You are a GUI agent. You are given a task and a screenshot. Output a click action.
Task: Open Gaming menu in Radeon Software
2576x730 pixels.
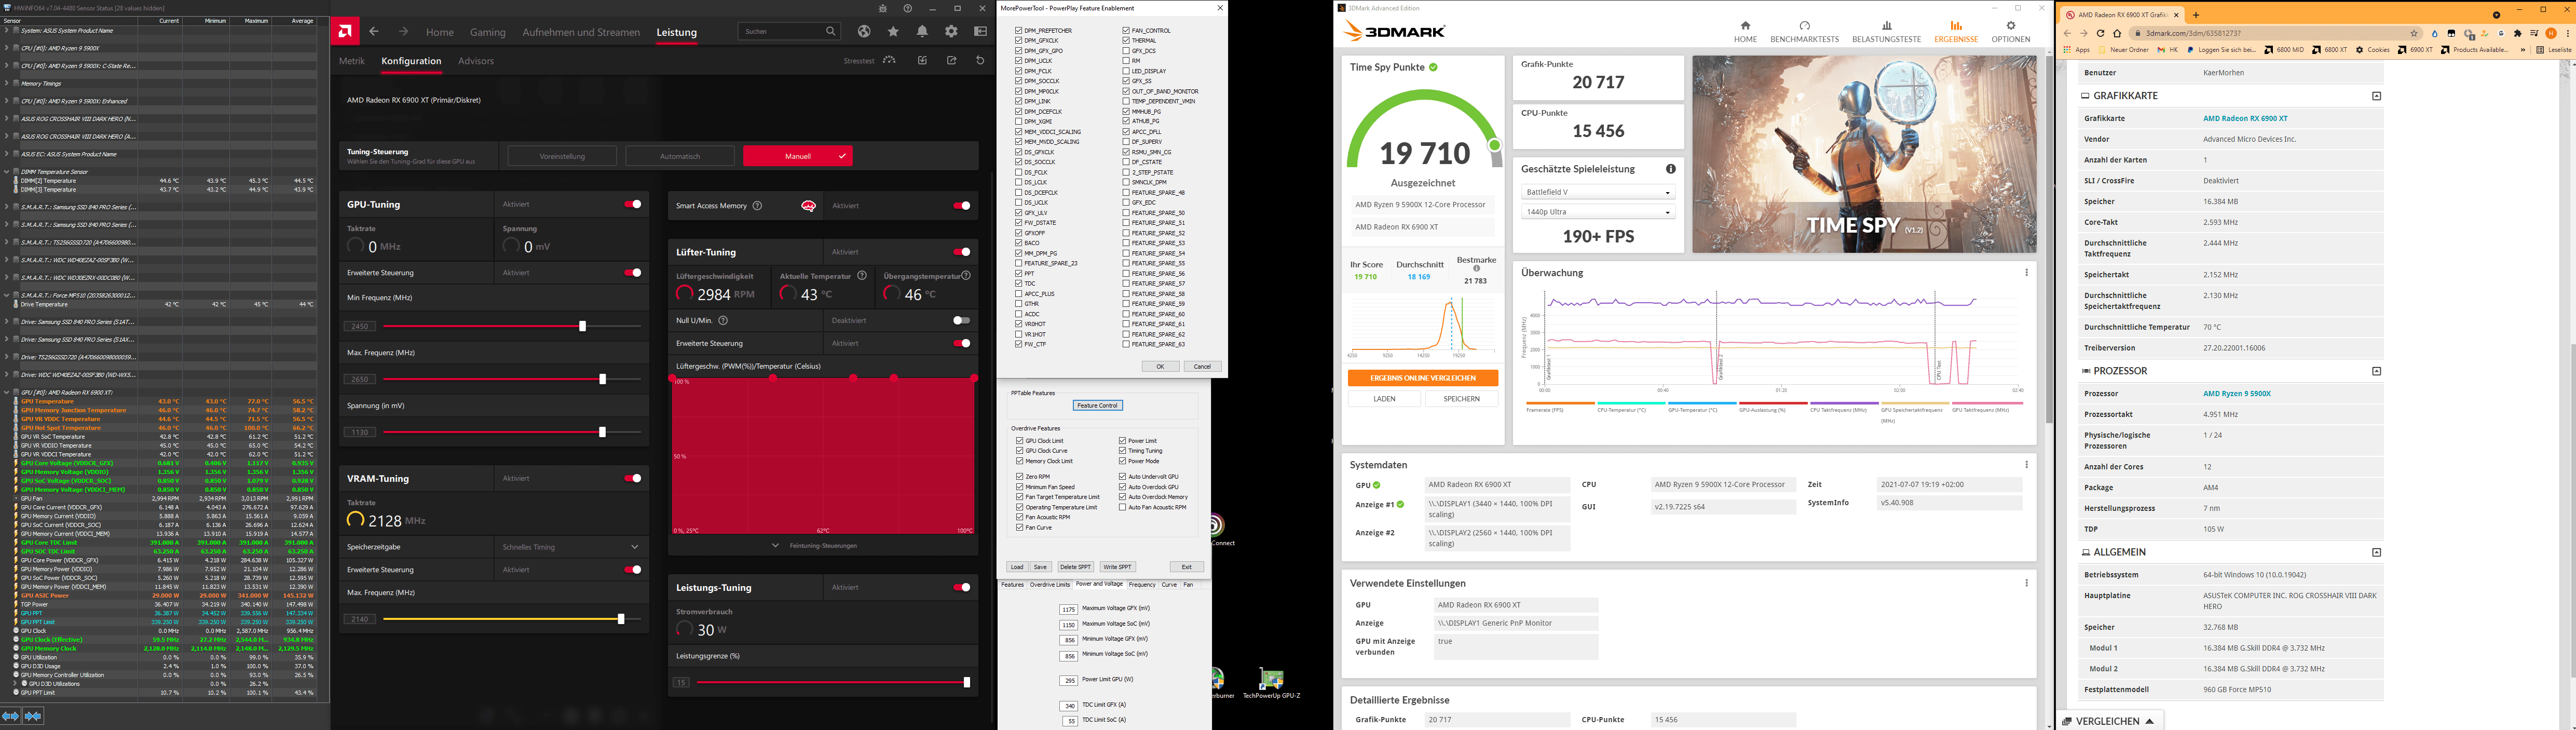[x=488, y=32]
